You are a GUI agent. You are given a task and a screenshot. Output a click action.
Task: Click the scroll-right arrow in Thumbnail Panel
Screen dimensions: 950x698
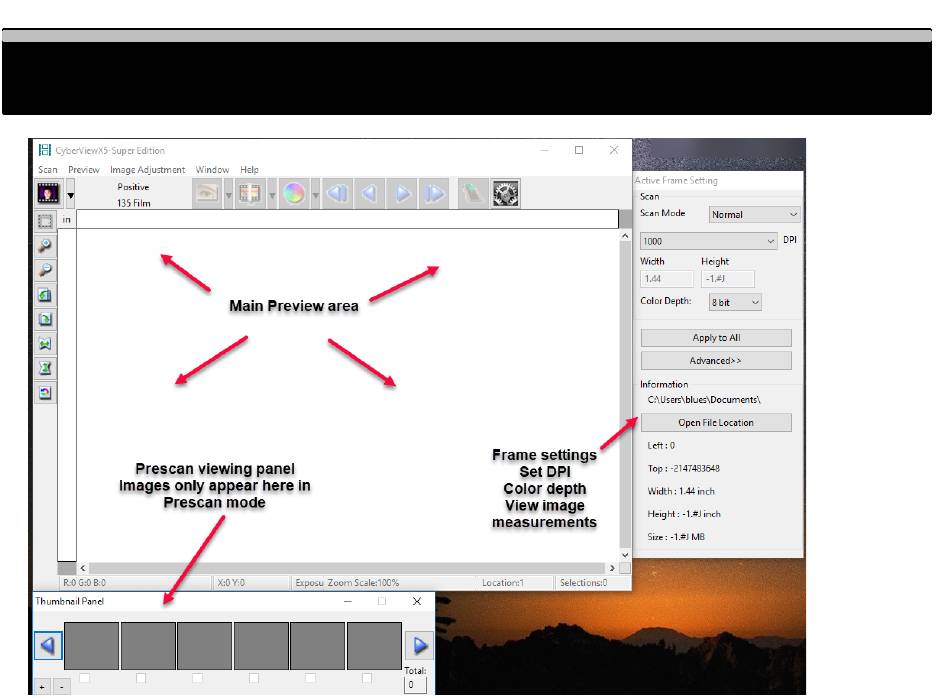coord(420,646)
